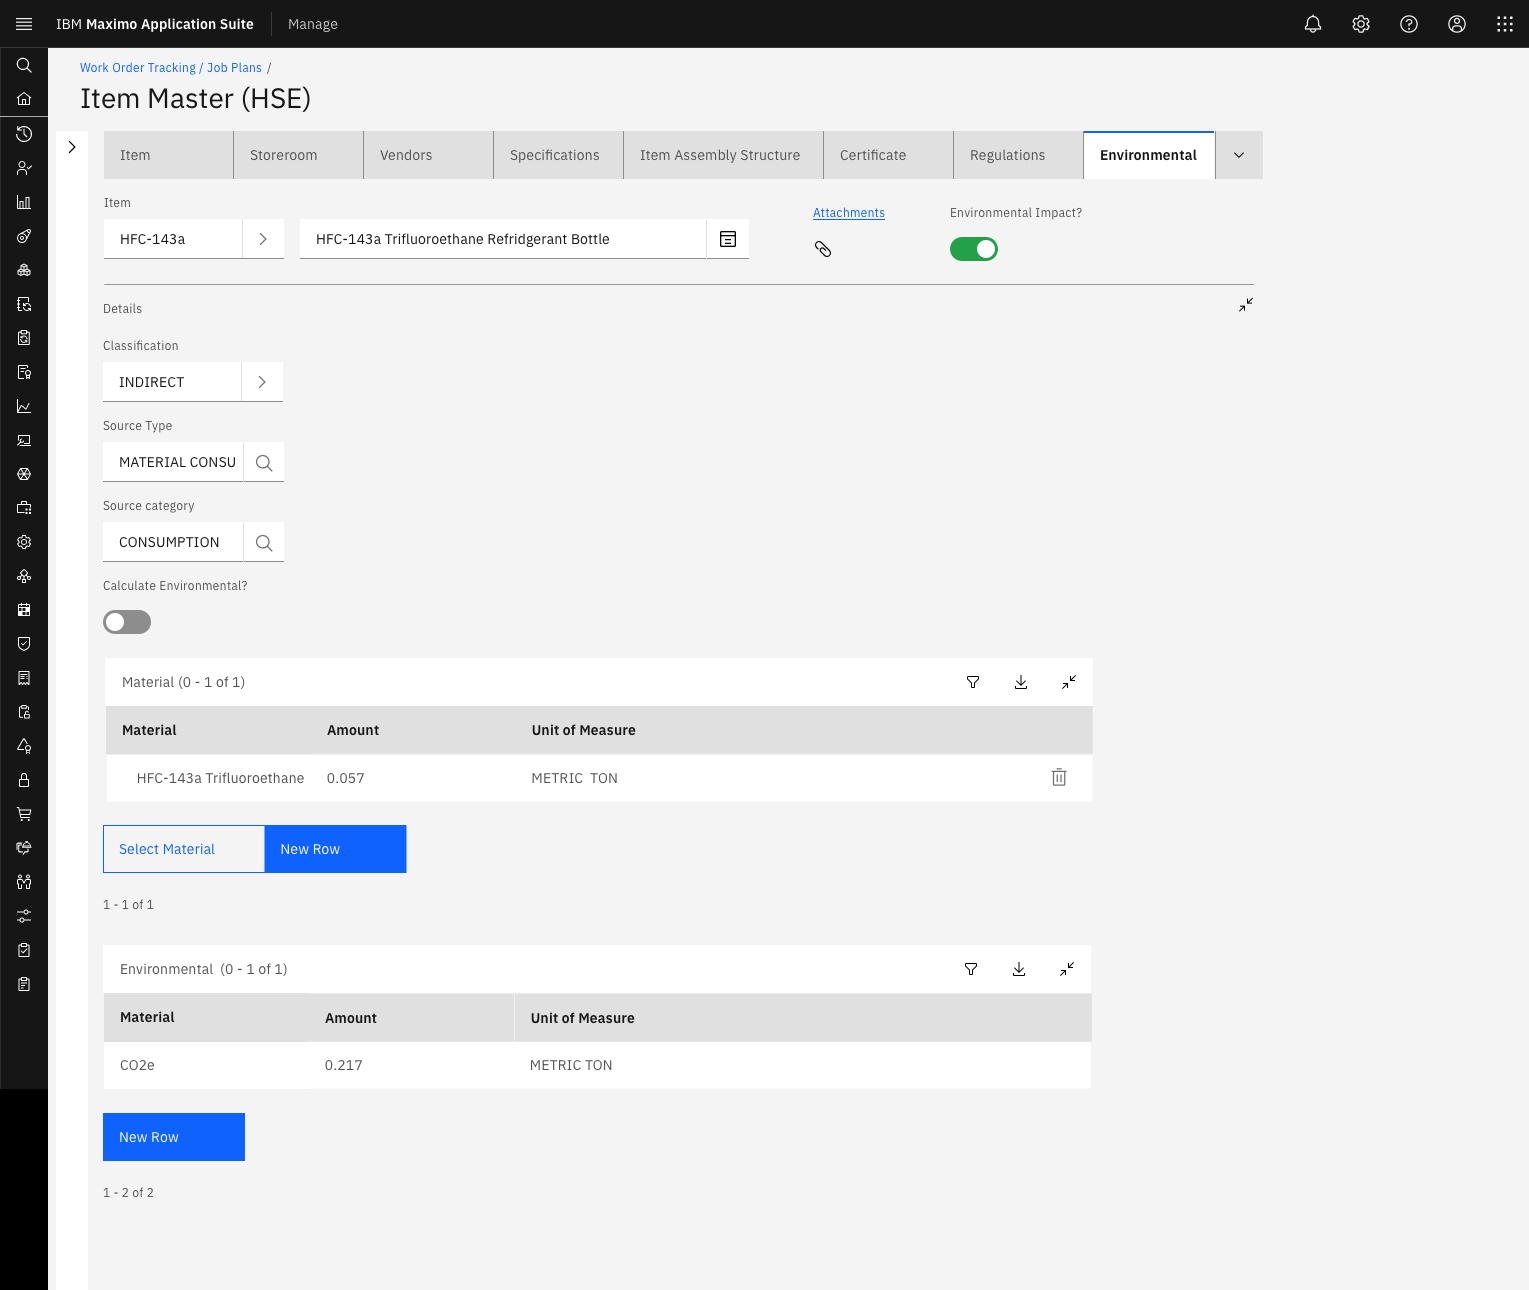Image resolution: width=1529 pixels, height=1290 pixels.
Task: Open the application switcher grid
Action: [1505, 24]
